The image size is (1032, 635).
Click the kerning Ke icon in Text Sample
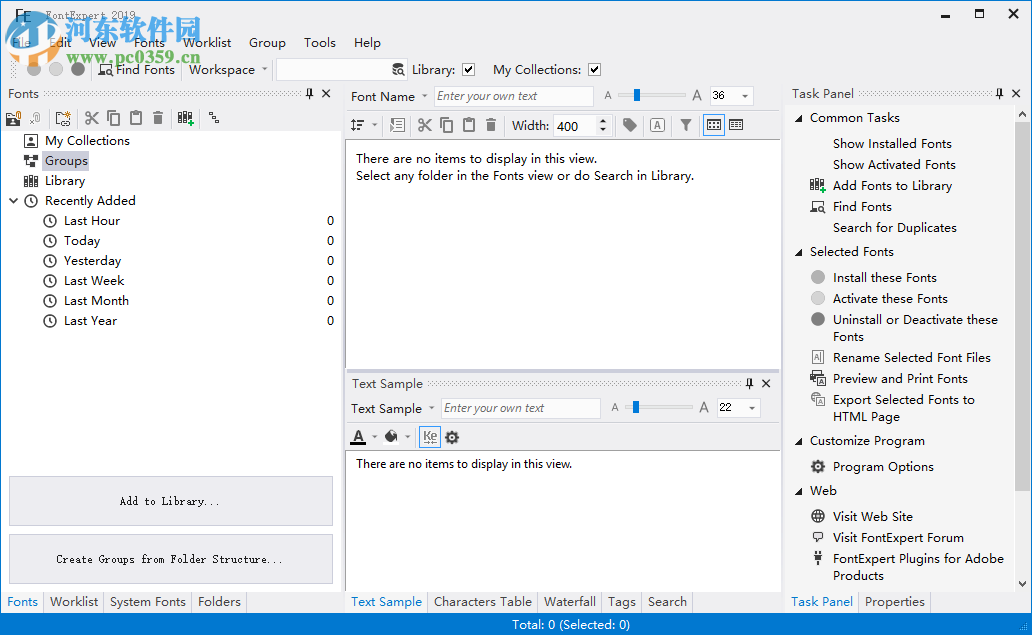pyautogui.click(x=429, y=436)
